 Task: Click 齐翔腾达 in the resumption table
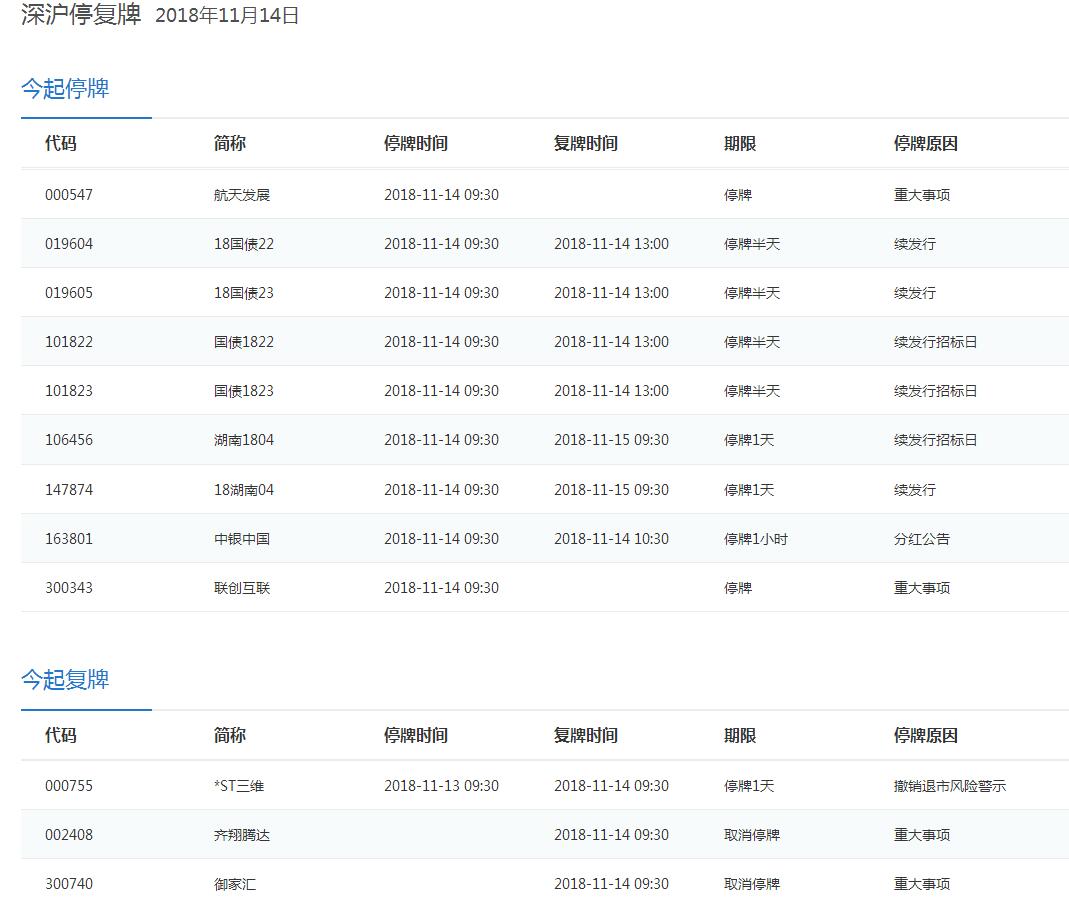(242, 835)
